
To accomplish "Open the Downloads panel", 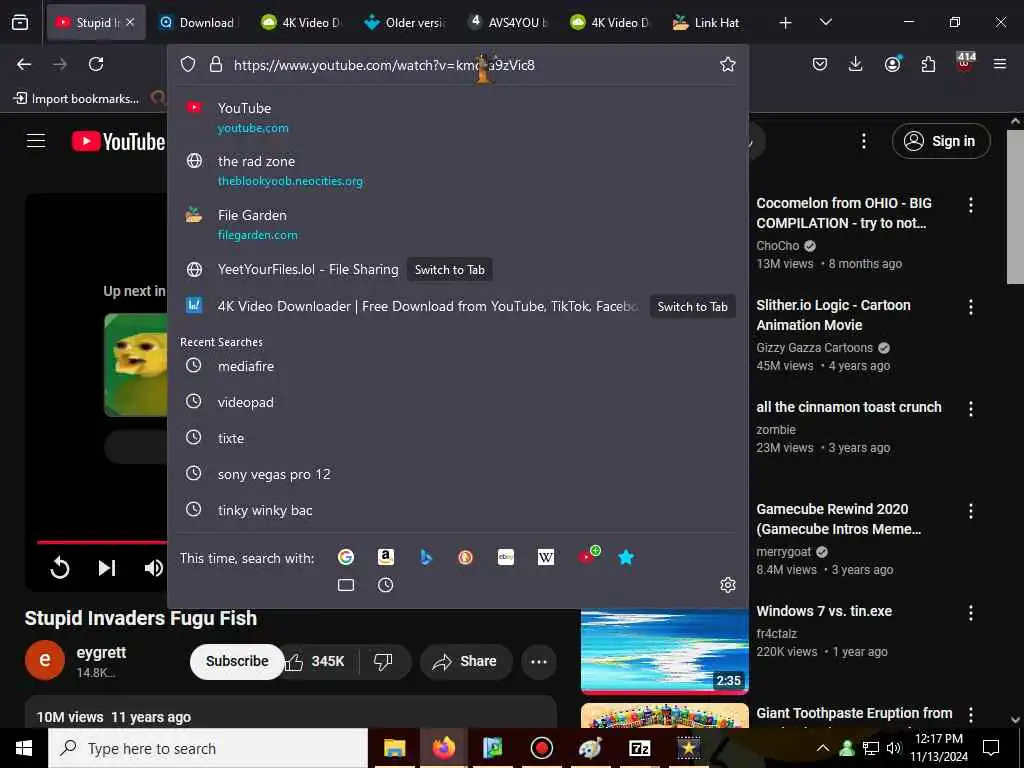I will click(x=856, y=64).
